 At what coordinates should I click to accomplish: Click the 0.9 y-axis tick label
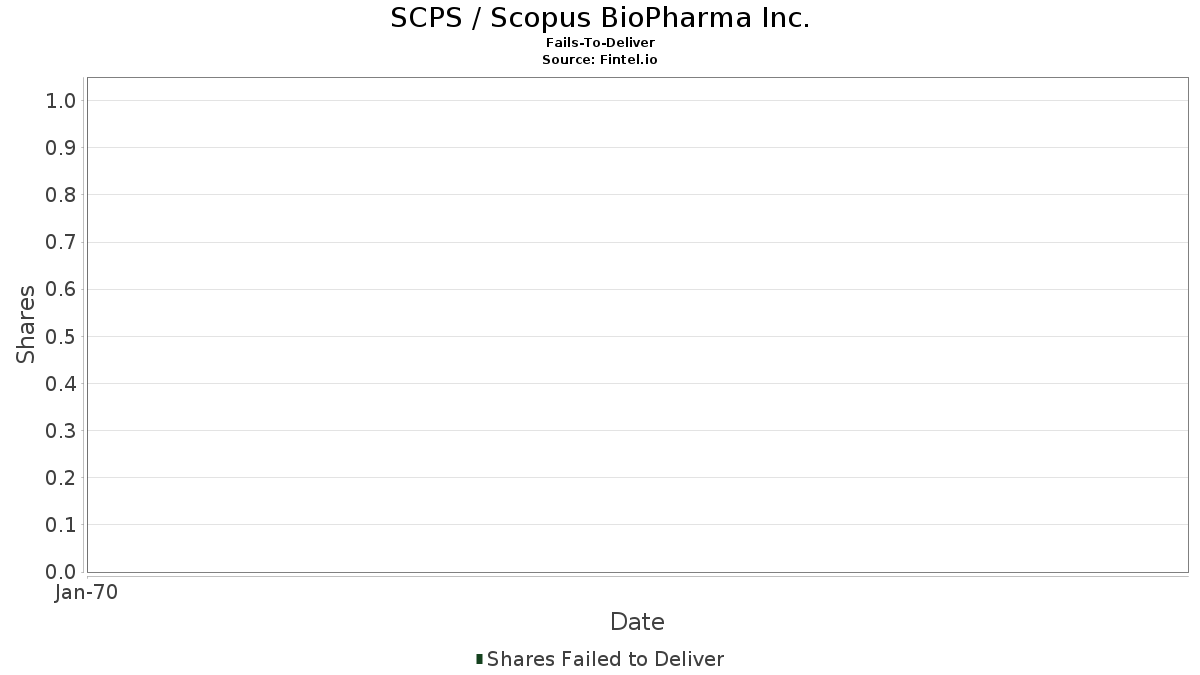pos(61,148)
